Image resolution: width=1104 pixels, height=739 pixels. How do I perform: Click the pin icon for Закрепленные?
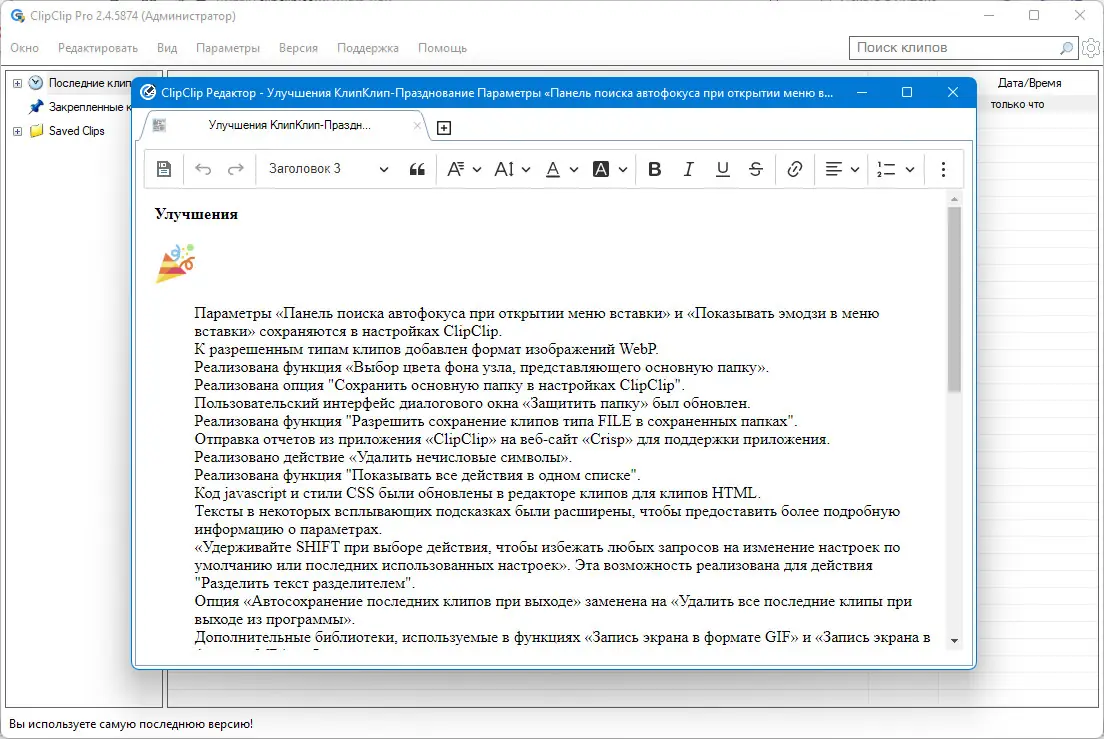click(35, 107)
